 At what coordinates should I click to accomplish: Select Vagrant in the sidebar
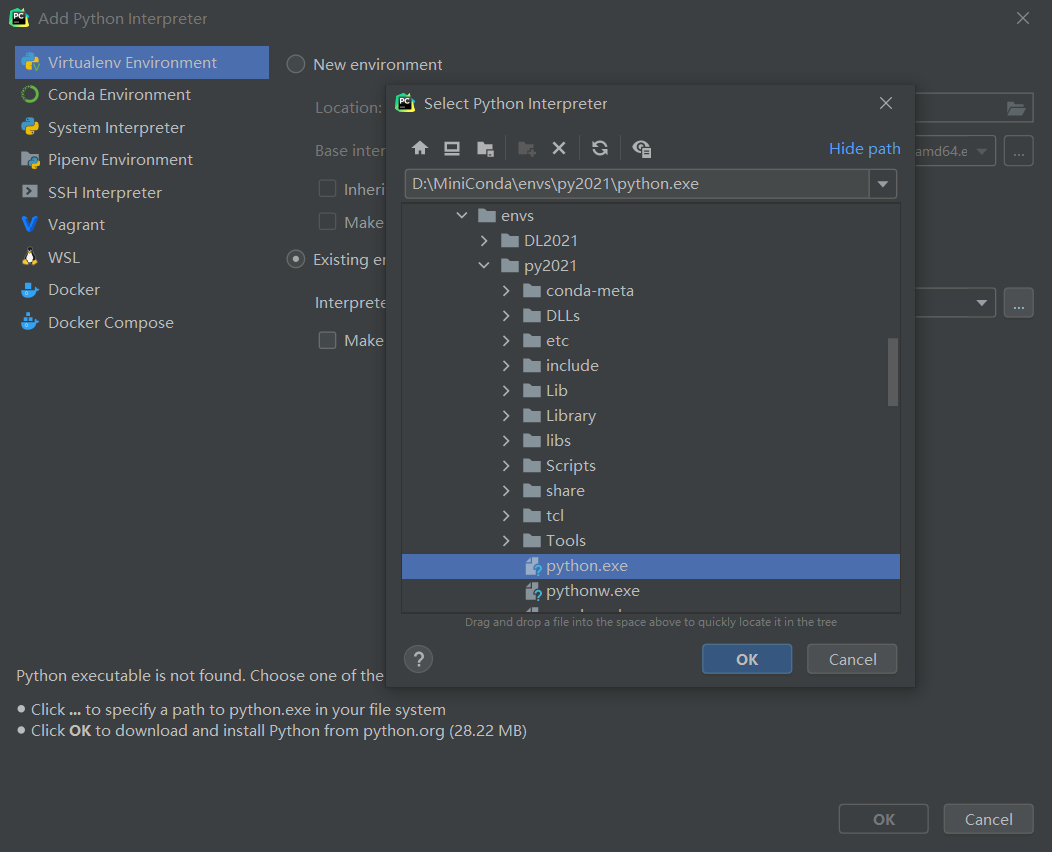(142, 225)
